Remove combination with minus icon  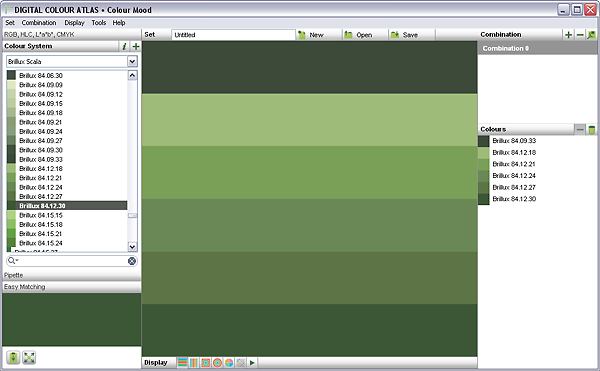coord(580,35)
